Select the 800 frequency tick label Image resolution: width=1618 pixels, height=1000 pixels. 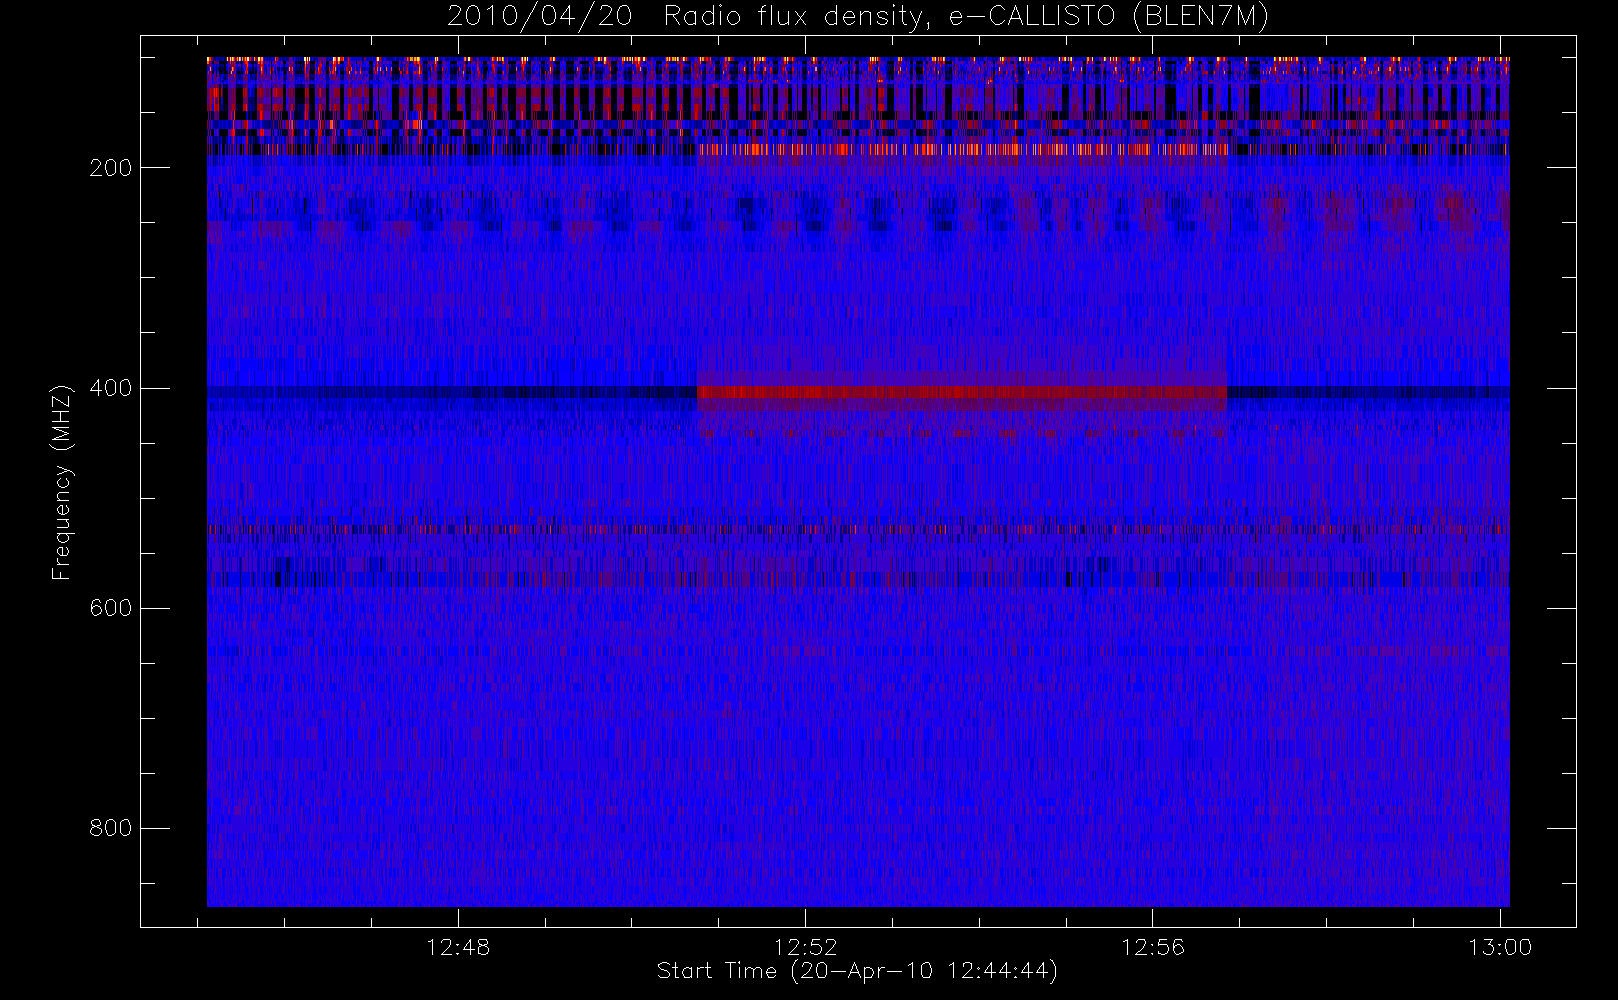(x=111, y=828)
